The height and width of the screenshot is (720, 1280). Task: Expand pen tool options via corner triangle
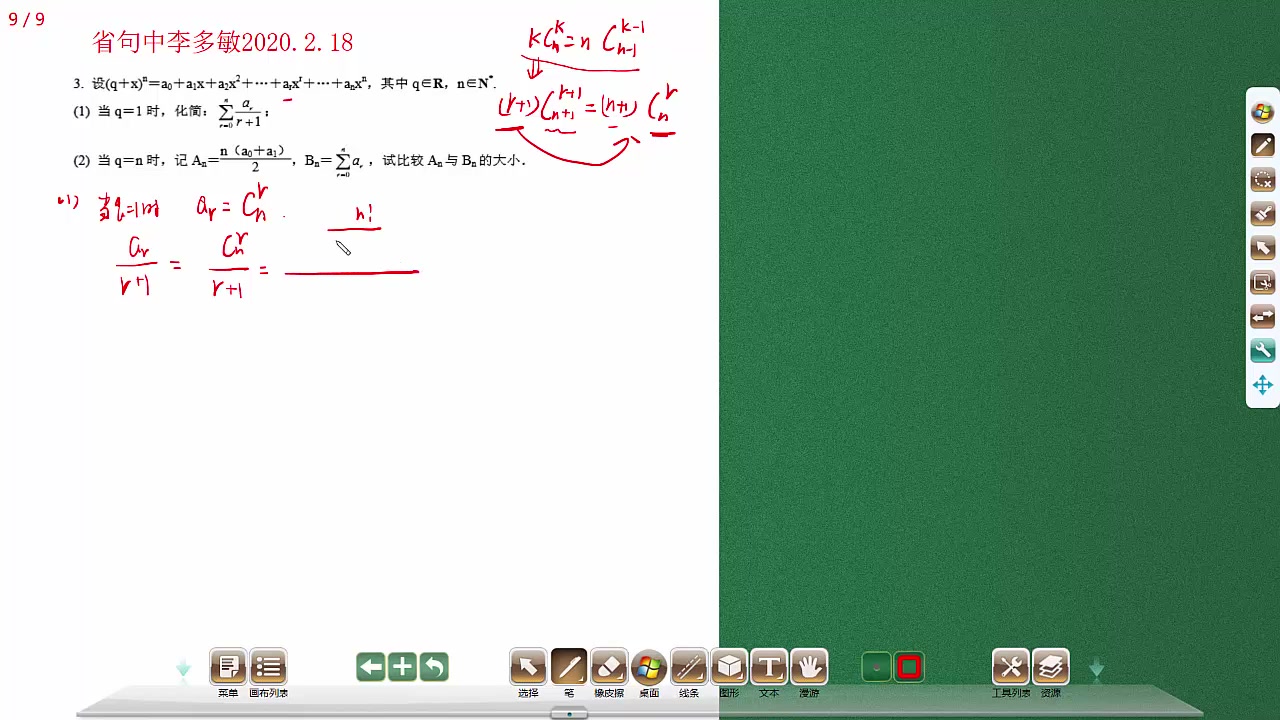pos(583,680)
